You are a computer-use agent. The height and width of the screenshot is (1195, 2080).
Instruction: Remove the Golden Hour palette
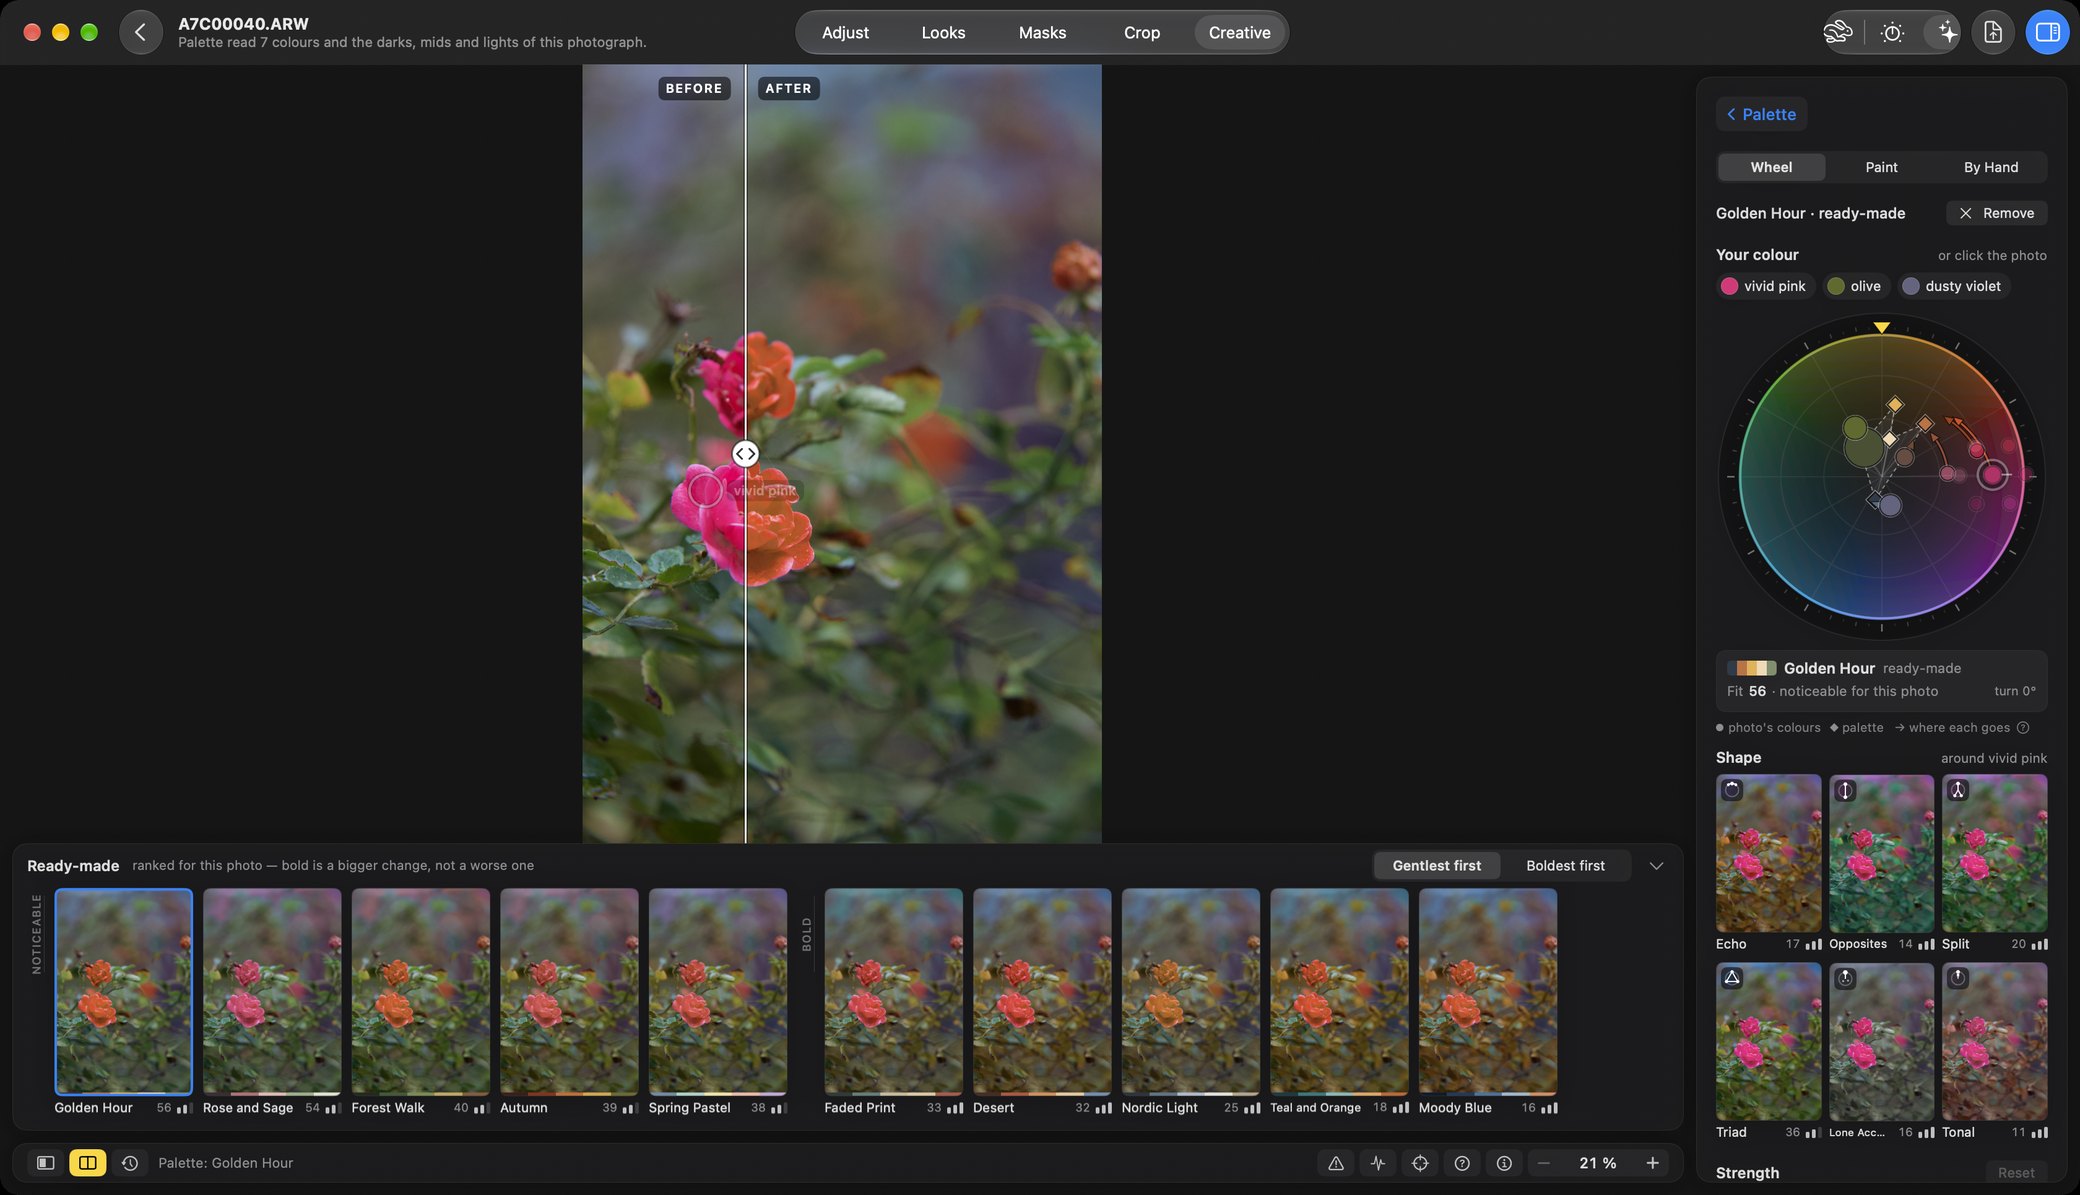[x=1996, y=213]
